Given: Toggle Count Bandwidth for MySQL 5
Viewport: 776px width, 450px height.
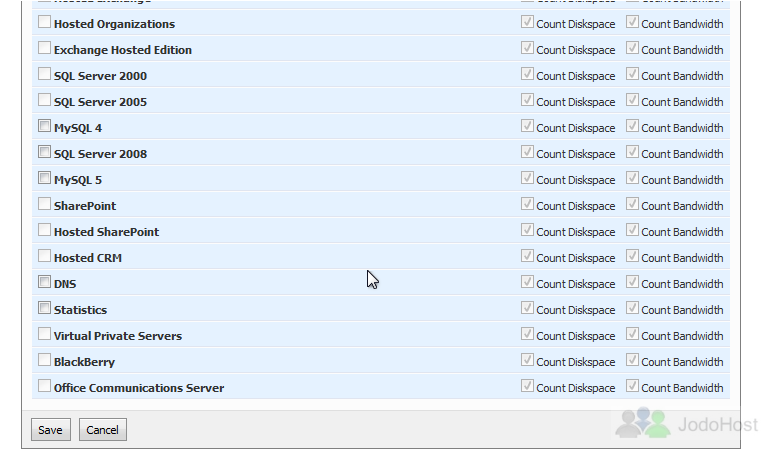Looking at the screenshot, I should click(632, 178).
